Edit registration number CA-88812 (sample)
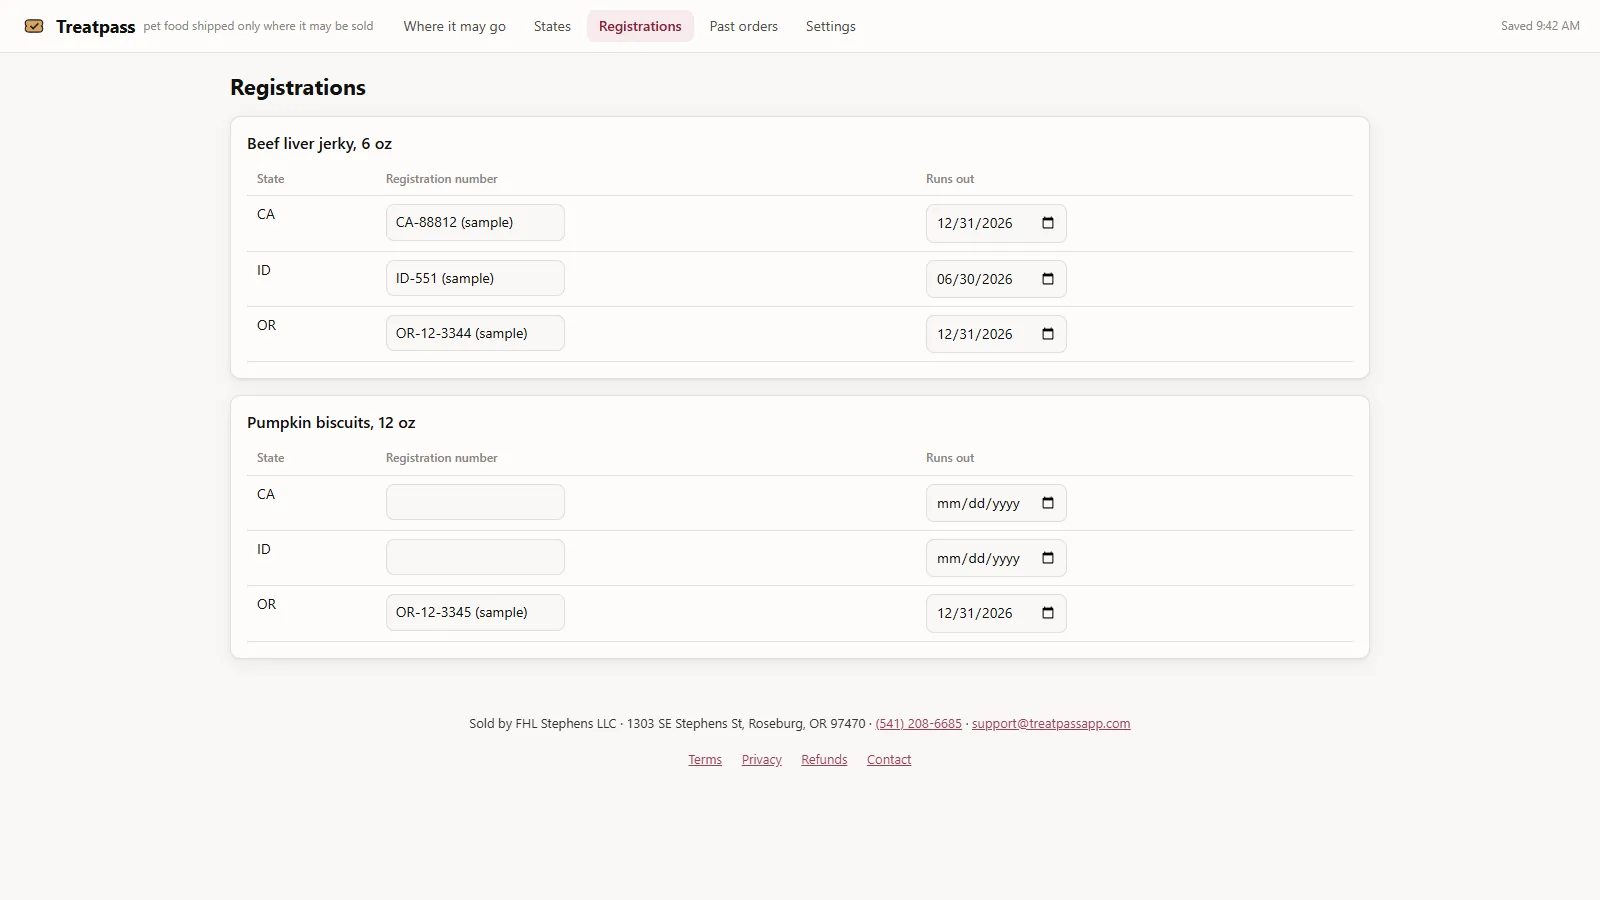 pyautogui.click(x=475, y=222)
